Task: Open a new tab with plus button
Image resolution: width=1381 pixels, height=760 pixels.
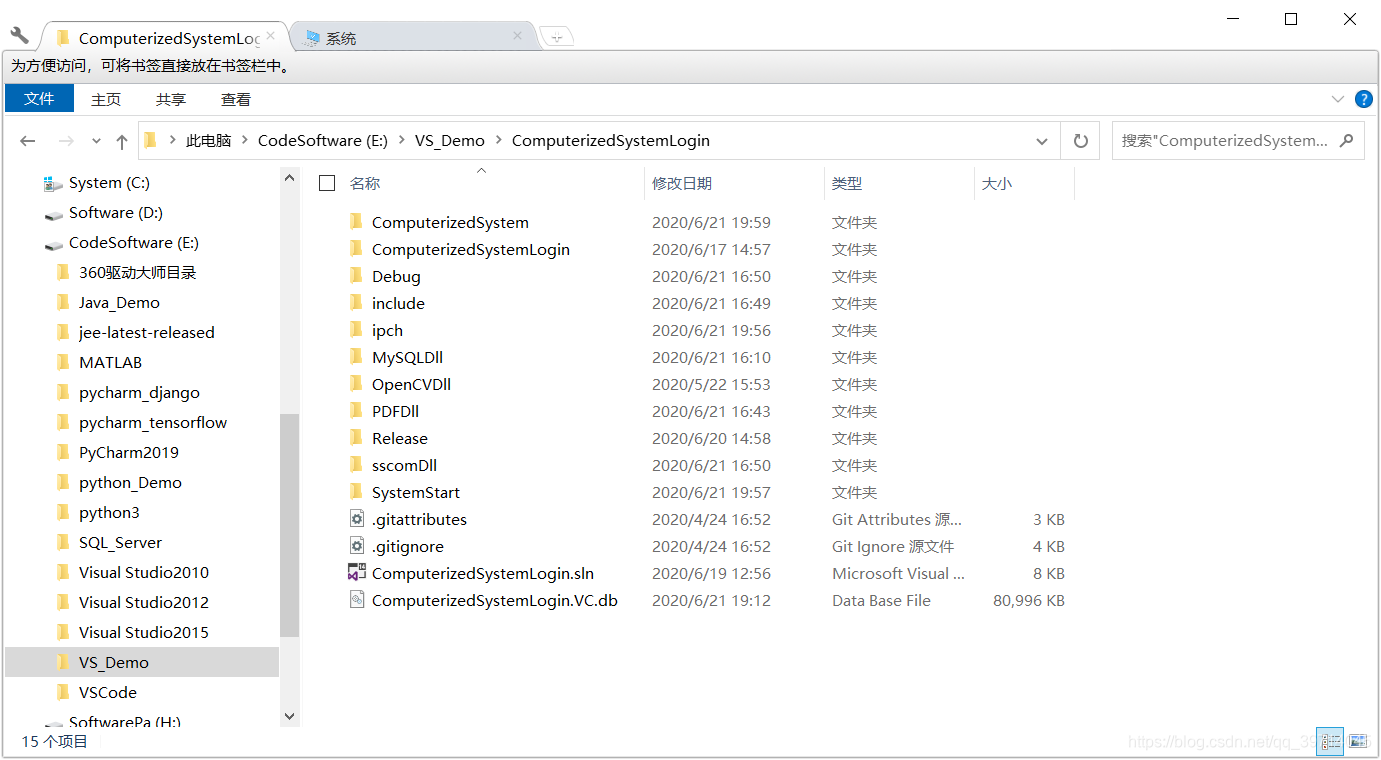Action: pos(556,38)
